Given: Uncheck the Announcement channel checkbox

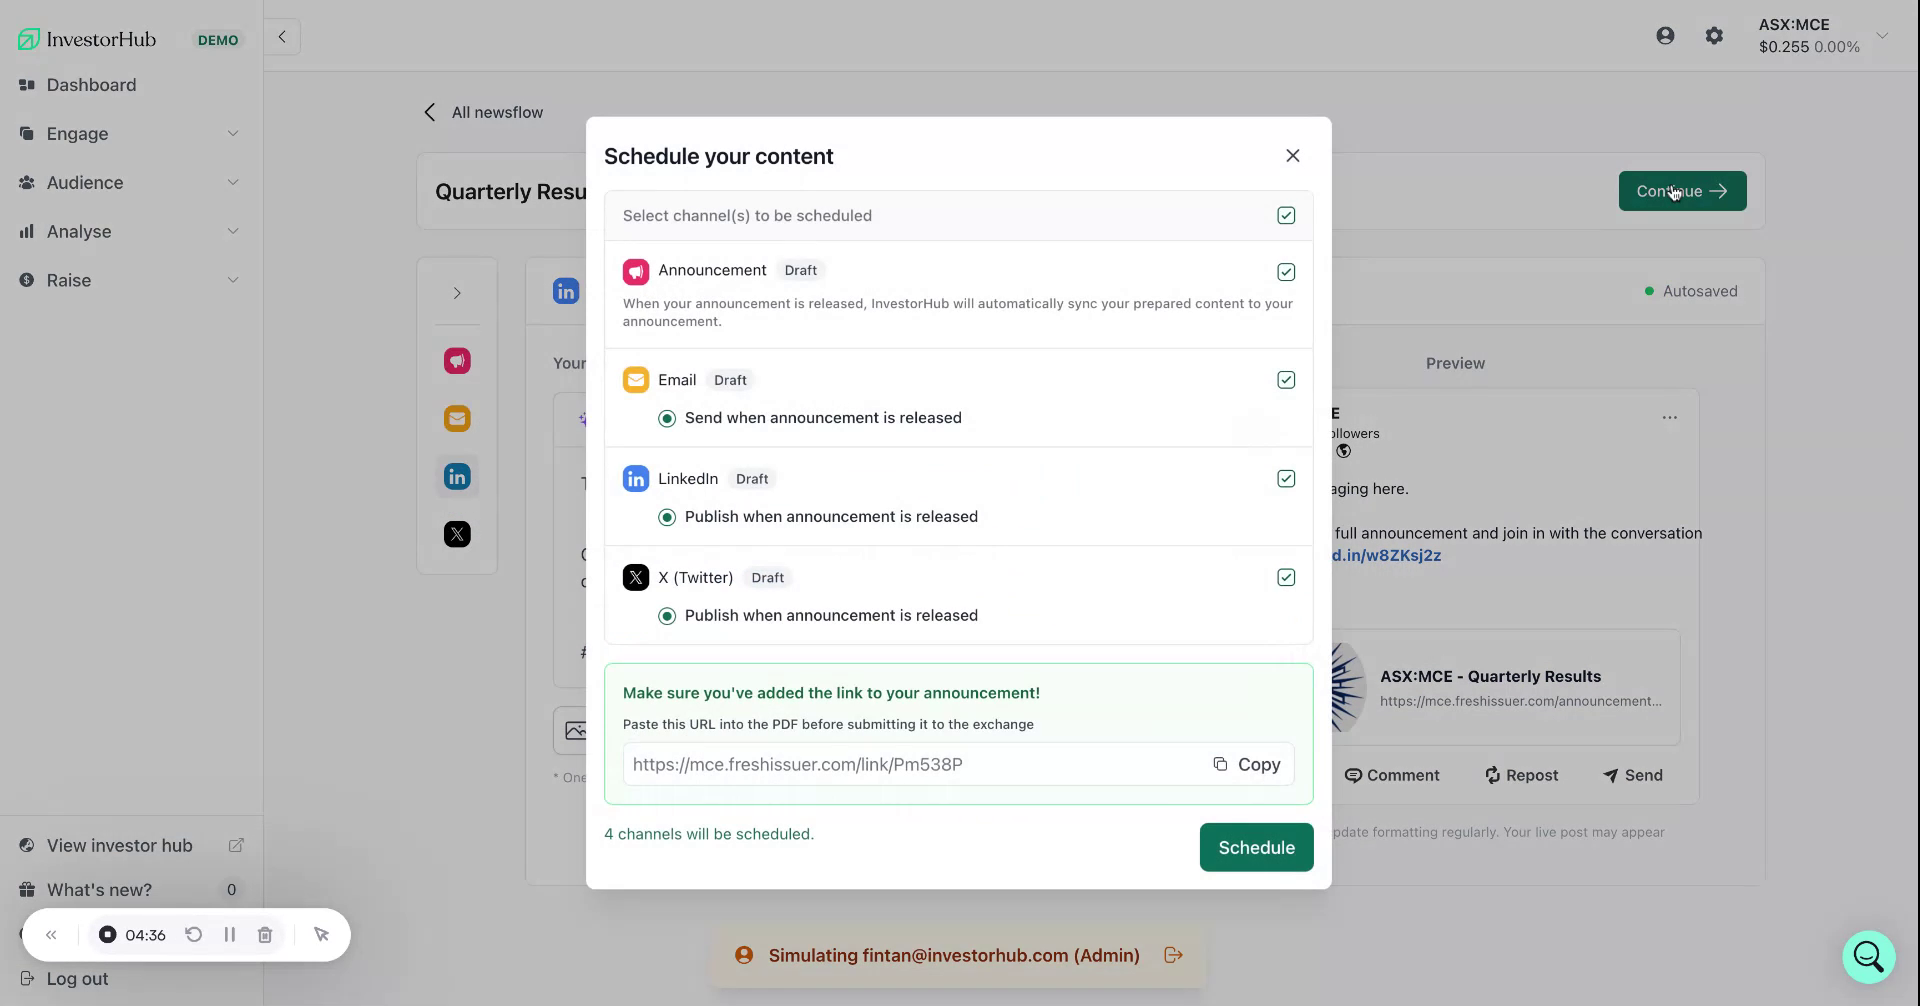Looking at the screenshot, I should pos(1286,271).
